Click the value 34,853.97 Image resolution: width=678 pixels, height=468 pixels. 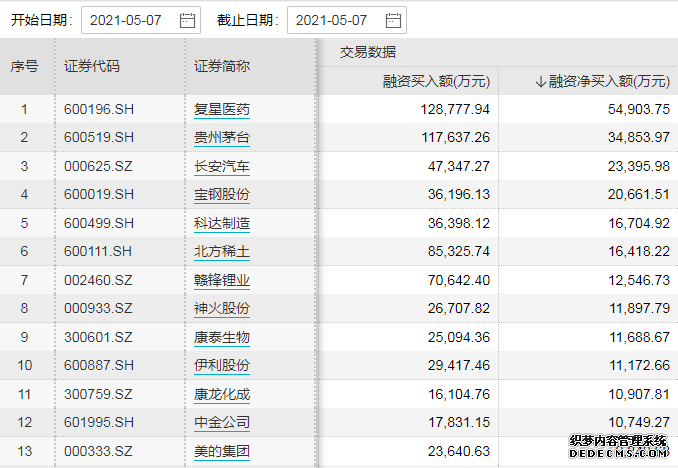[639, 138]
